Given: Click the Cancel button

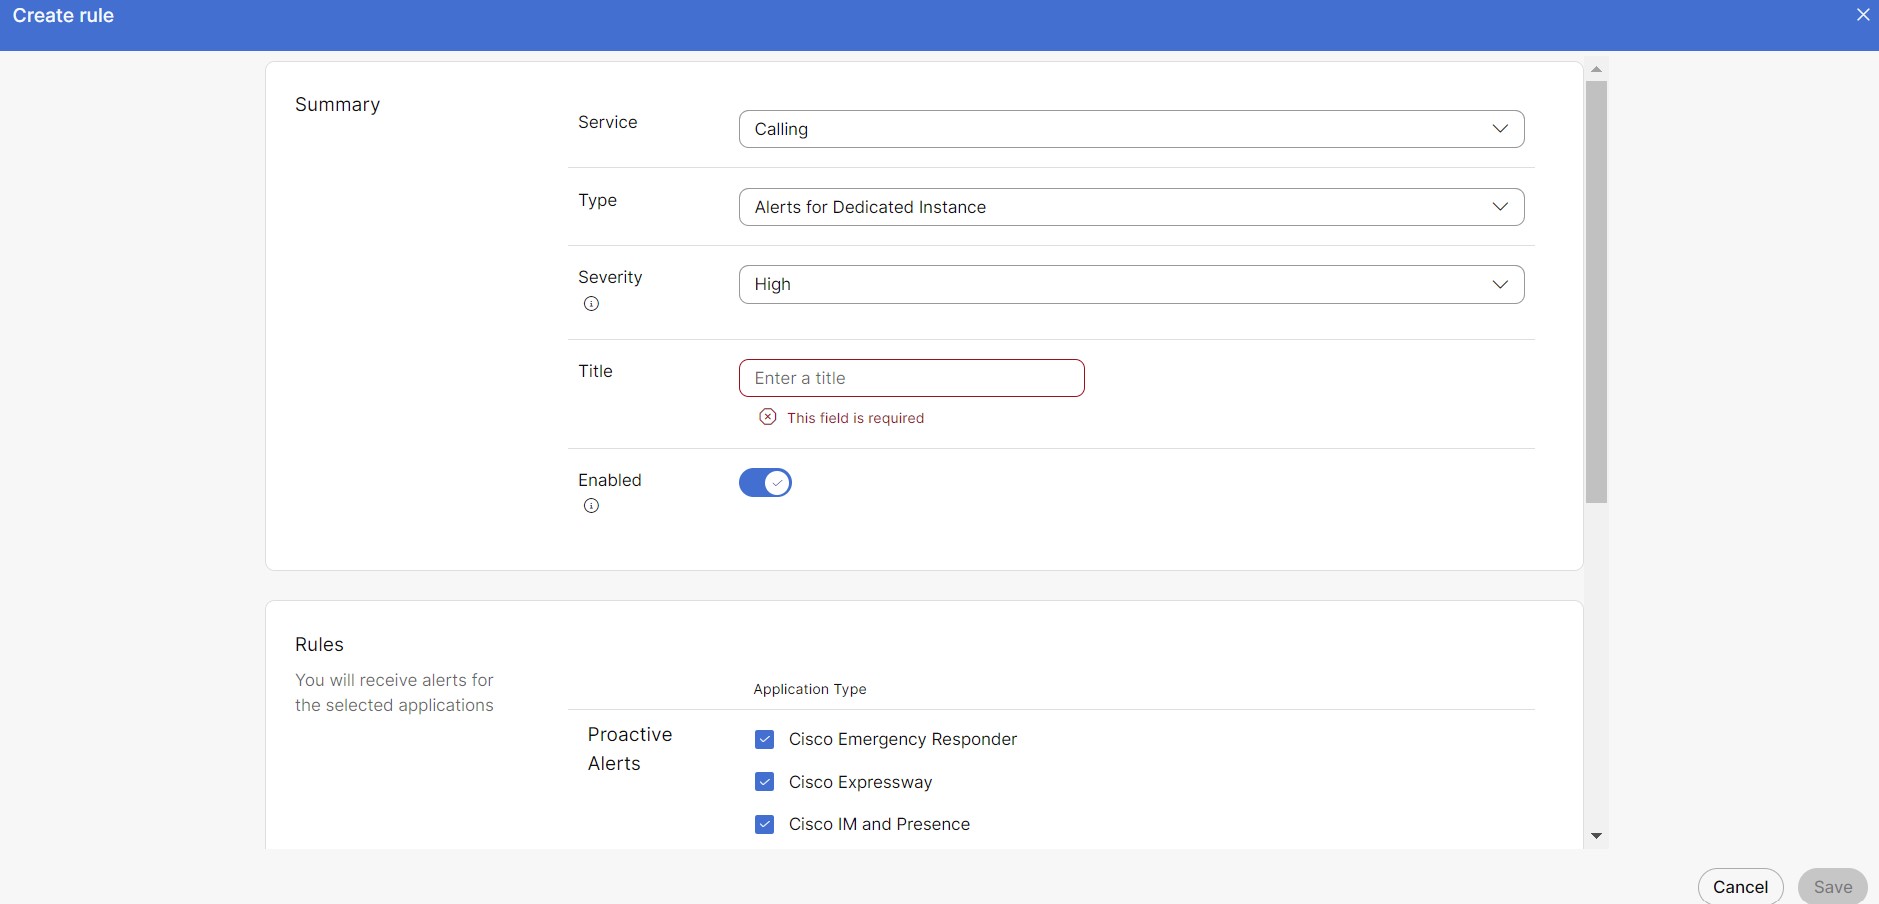Looking at the screenshot, I should (x=1740, y=887).
